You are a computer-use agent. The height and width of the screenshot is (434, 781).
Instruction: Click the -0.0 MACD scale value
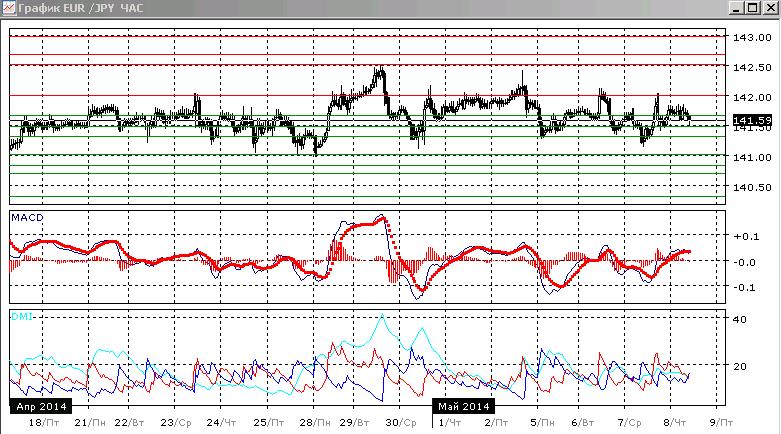click(x=746, y=262)
